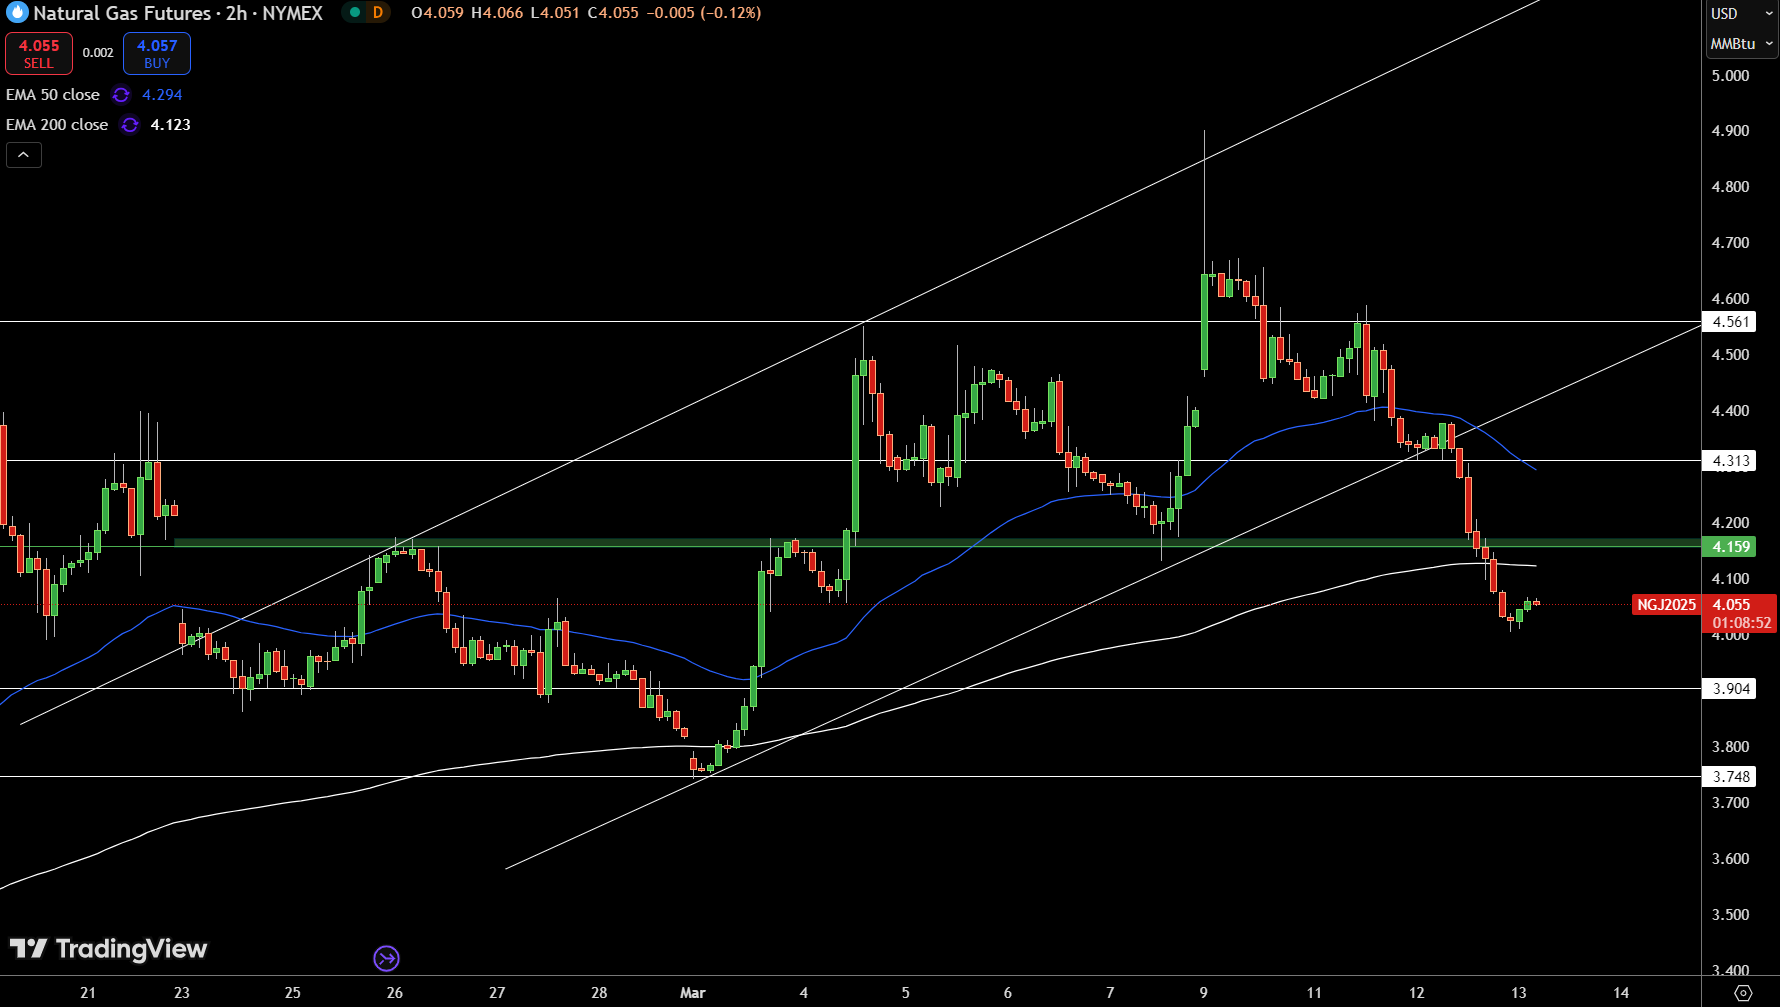Click the purple go-to-latest-bar arrow icon
The width and height of the screenshot is (1780, 1007).
pyautogui.click(x=386, y=959)
